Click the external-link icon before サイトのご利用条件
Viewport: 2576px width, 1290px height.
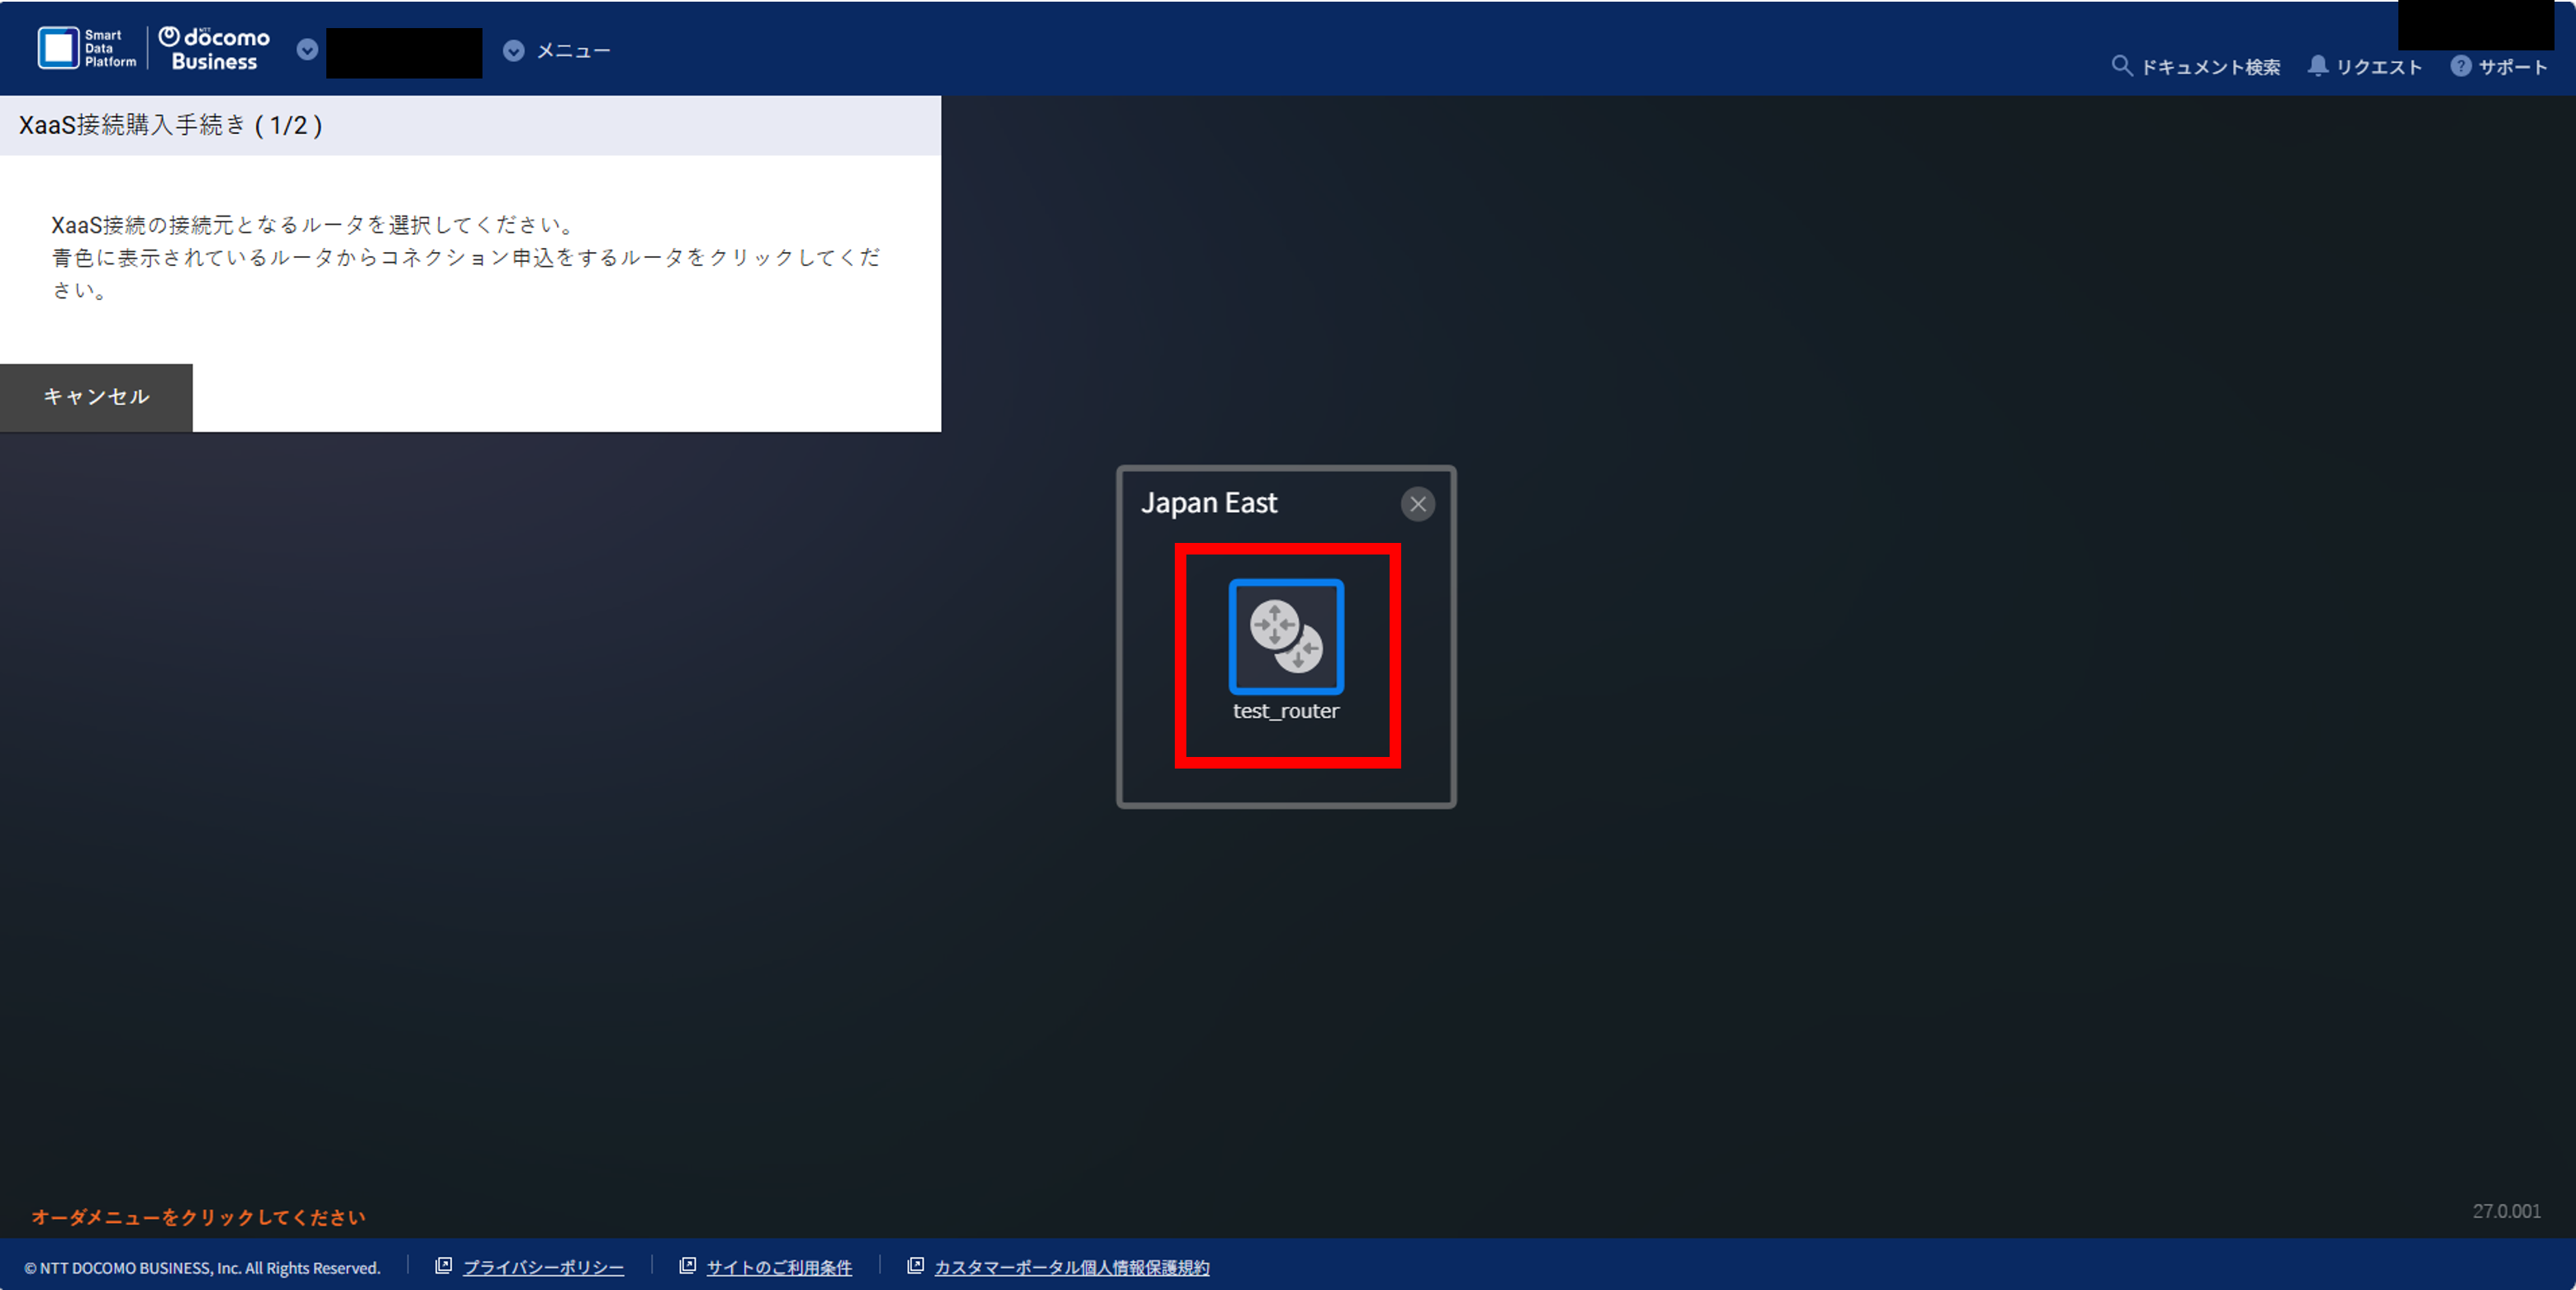[x=687, y=1266]
